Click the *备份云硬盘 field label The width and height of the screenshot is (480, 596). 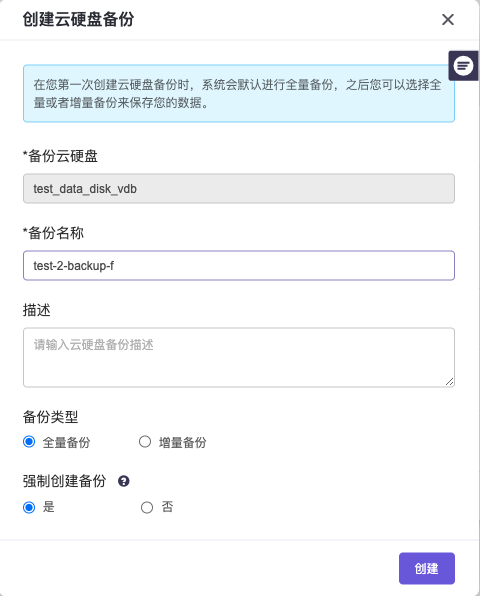pos(60,156)
